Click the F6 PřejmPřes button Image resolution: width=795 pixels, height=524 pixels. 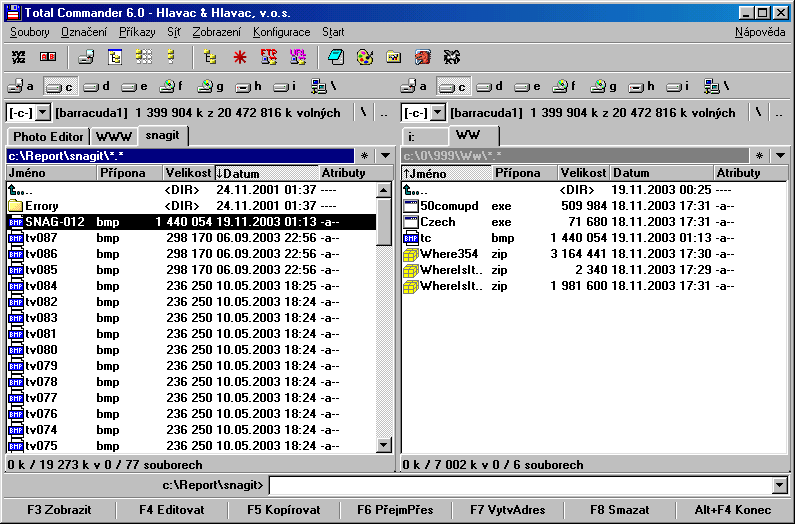[395, 510]
